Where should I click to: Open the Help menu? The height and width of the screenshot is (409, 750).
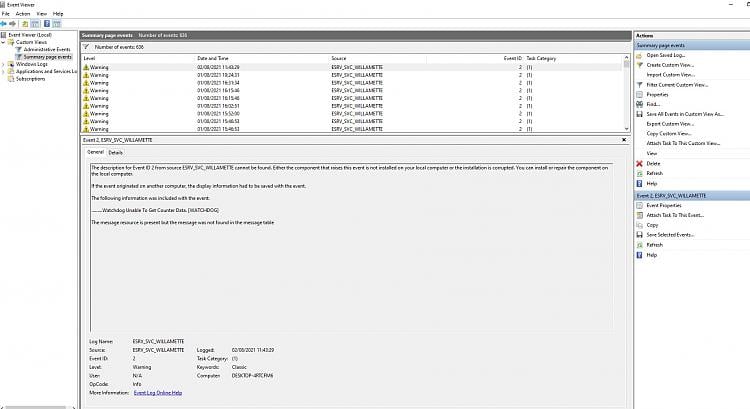58,14
